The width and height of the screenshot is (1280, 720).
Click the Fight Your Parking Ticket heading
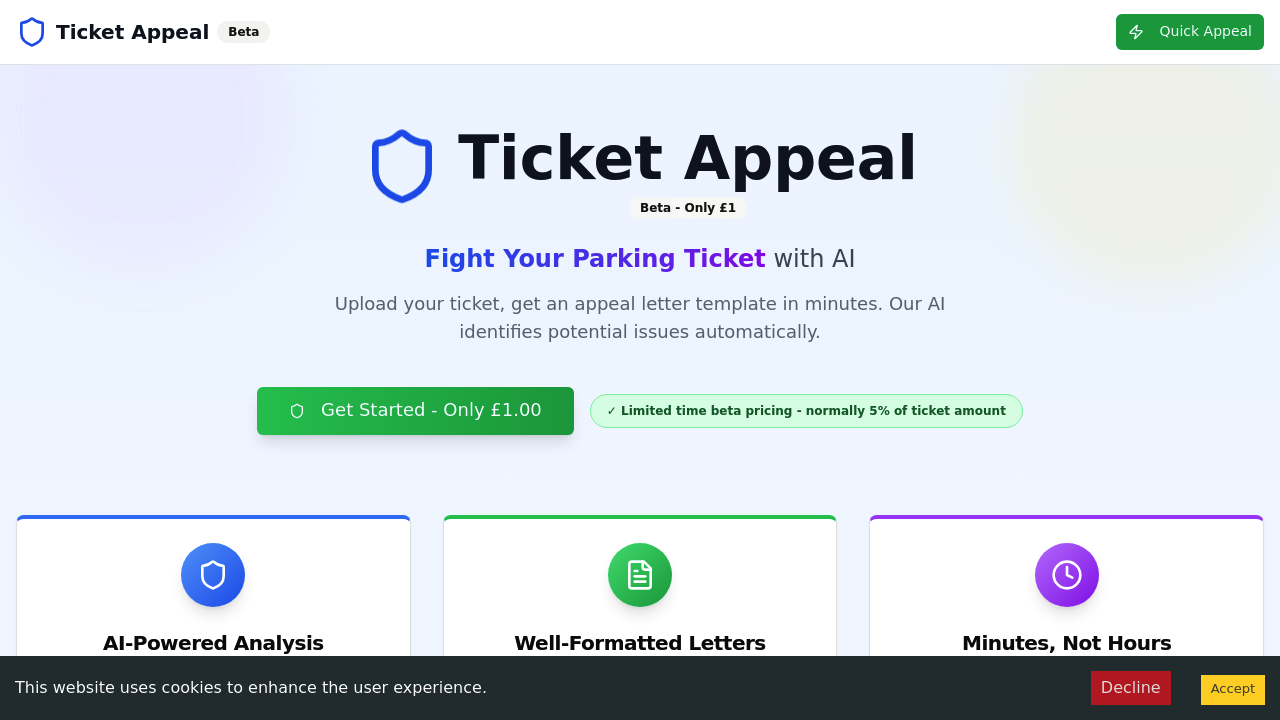595,258
